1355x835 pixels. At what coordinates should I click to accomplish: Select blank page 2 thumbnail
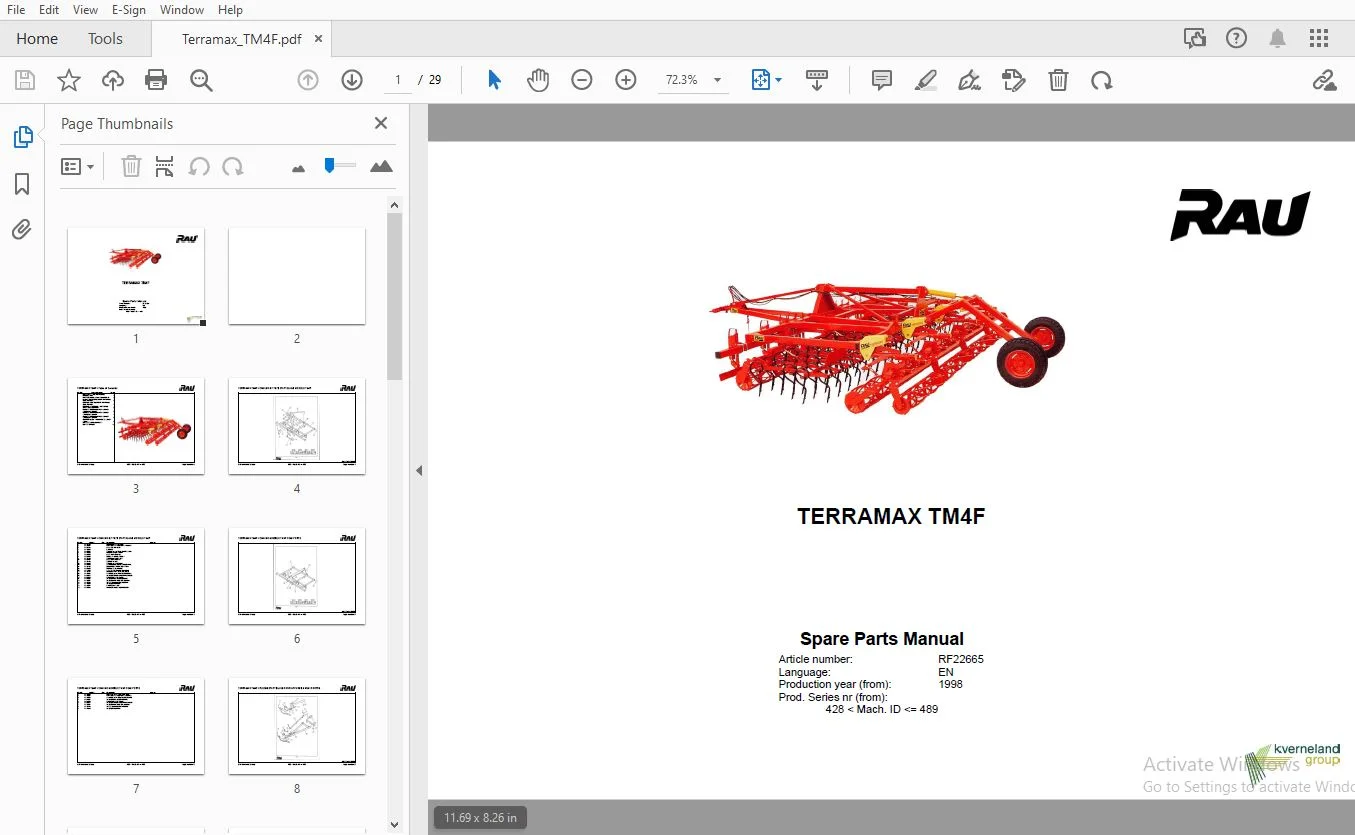297,276
